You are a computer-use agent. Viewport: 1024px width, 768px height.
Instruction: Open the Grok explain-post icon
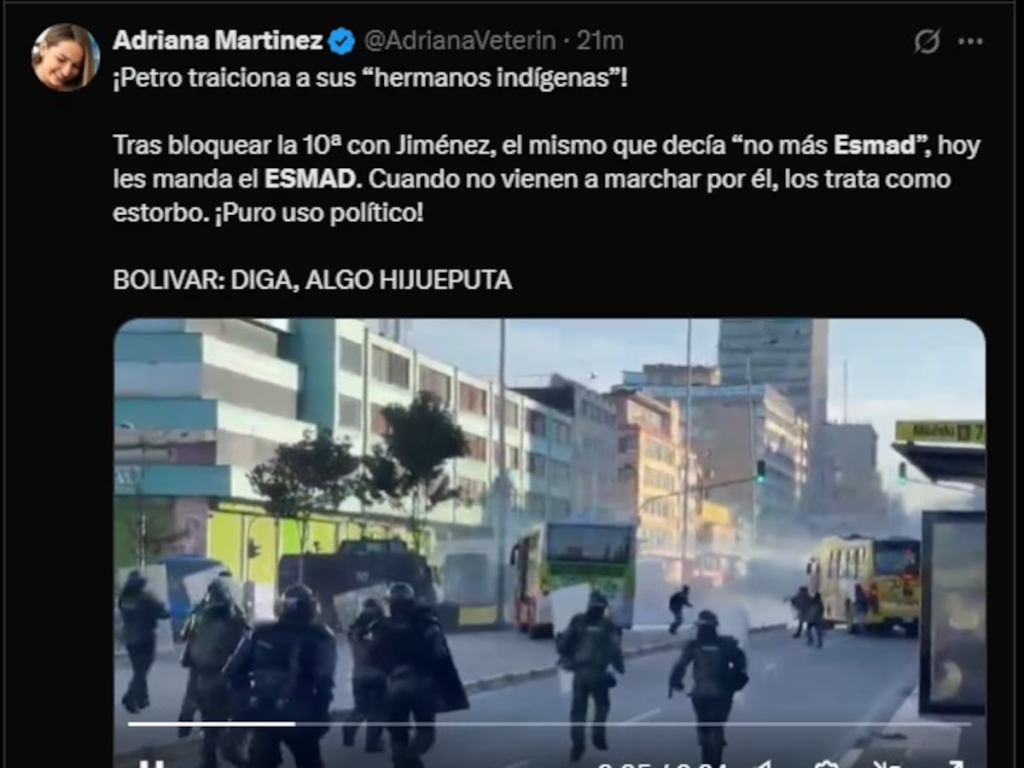(927, 41)
